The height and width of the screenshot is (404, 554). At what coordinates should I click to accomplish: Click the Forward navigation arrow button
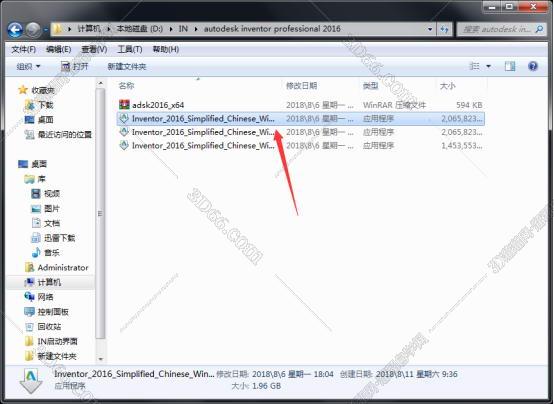pyautogui.click(x=34, y=30)
